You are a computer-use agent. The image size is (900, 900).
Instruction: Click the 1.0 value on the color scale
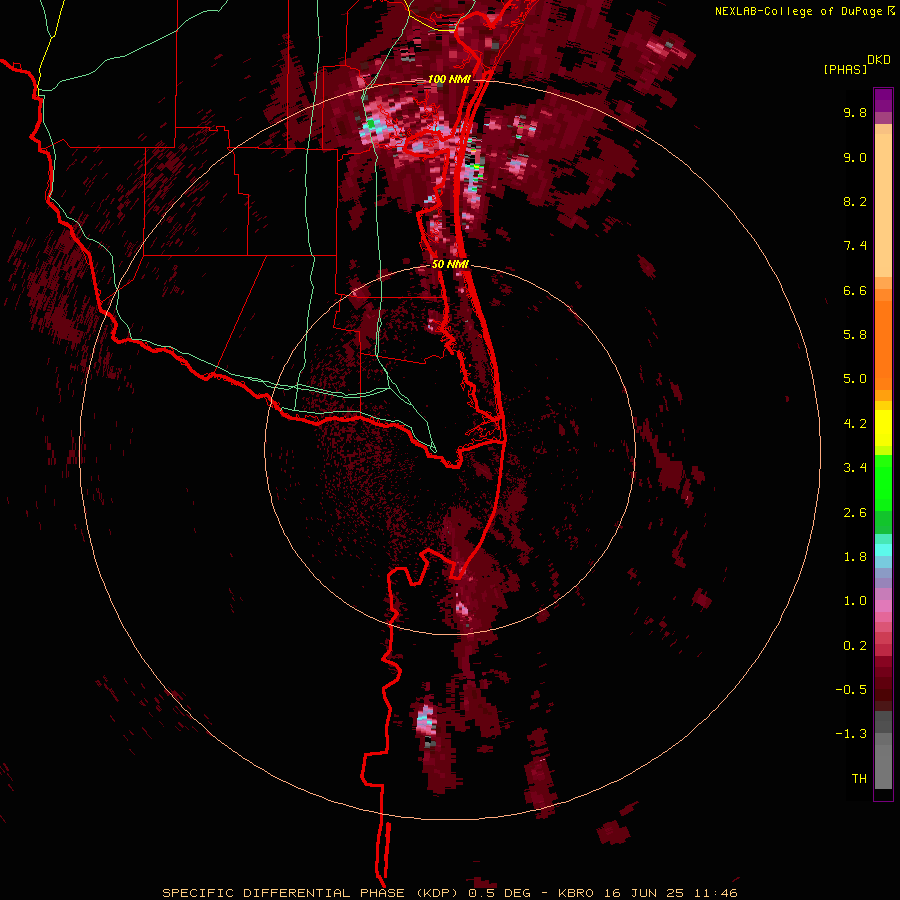[x=855, y=601]
